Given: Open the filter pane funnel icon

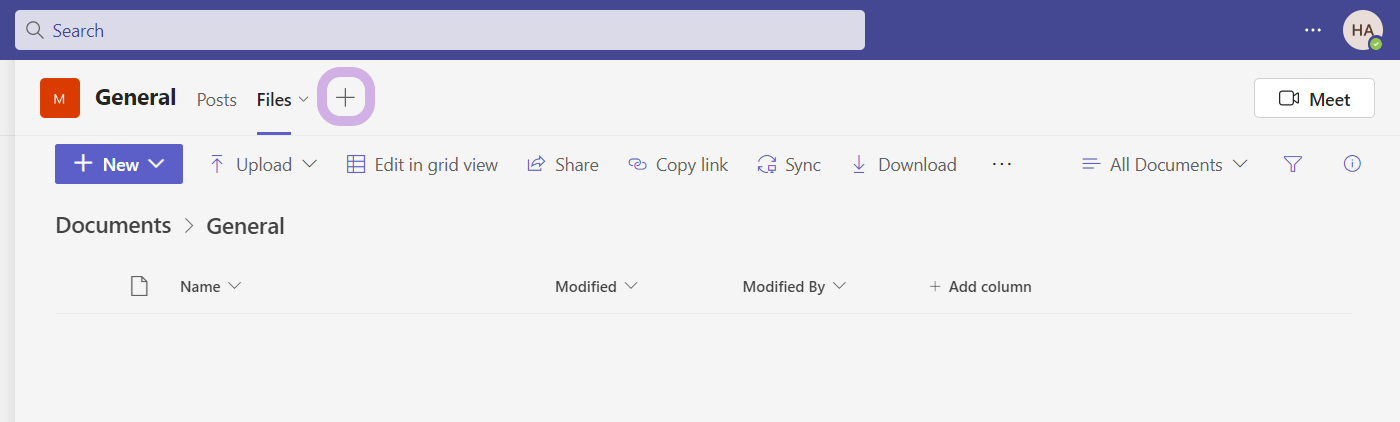Looking at the screenshot, I should (1292, 164).
